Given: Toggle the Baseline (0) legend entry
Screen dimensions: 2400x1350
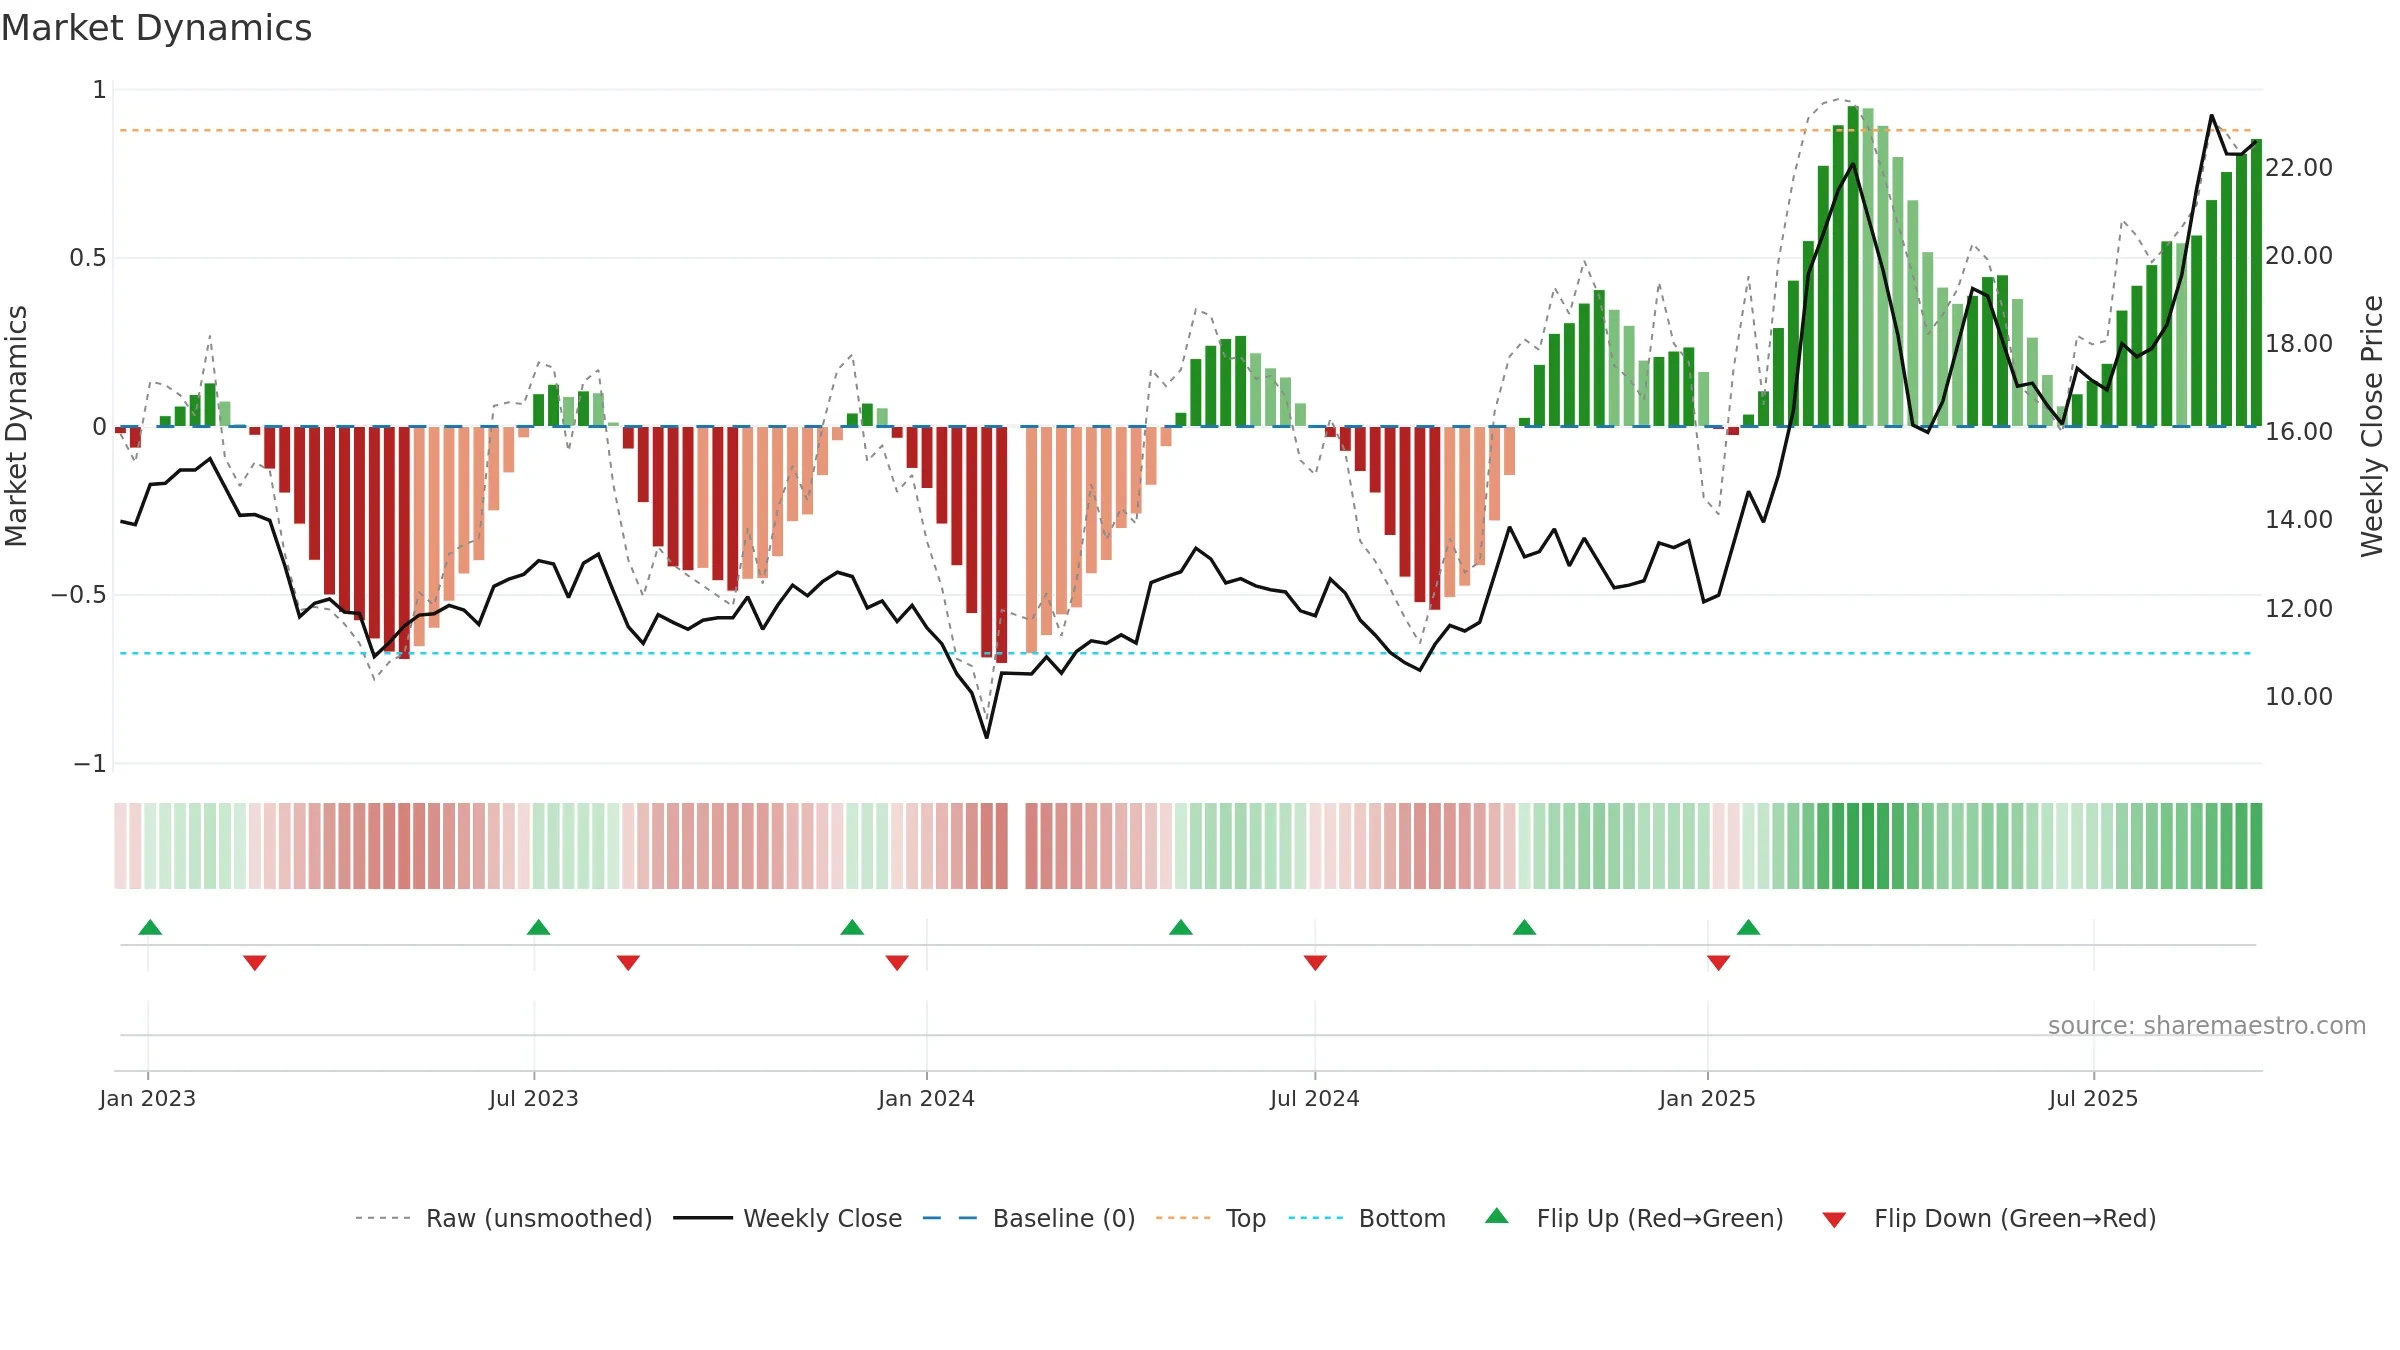Looking at the screenshot, I should [x=1029, y=1218].
